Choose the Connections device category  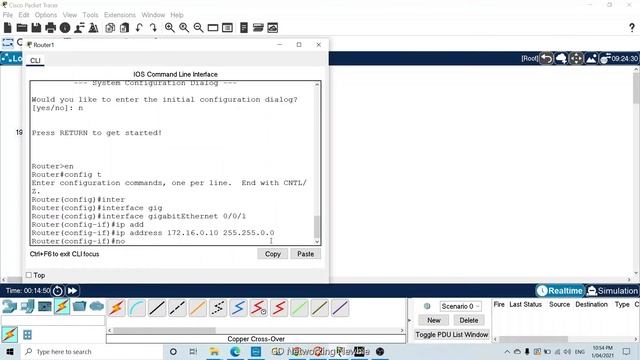pyautogui.click(x=62, y=306)
